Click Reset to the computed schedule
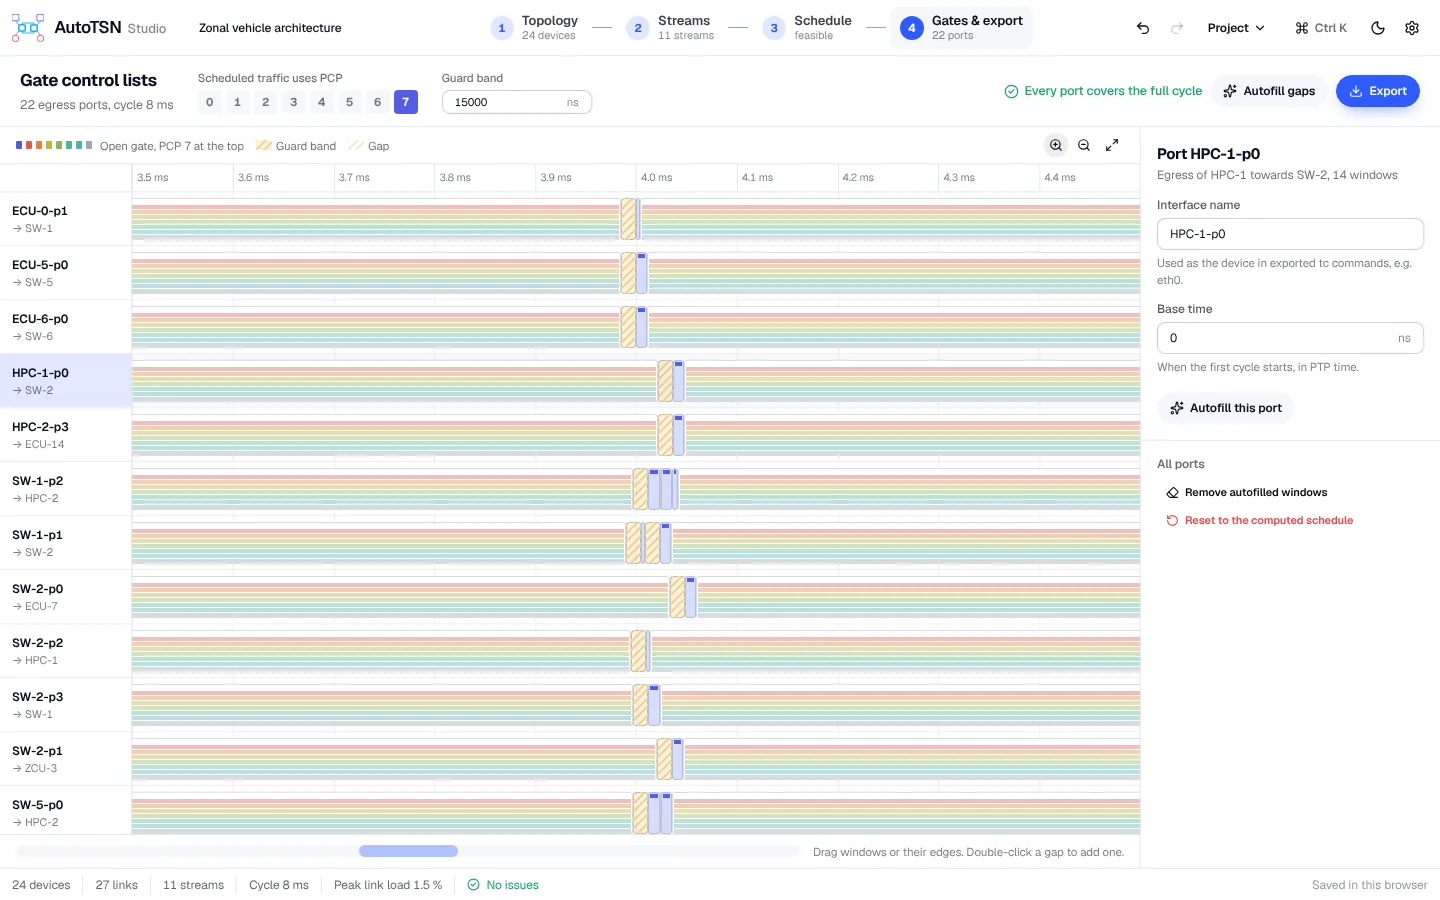This screenshot has height=900, width=1440. (x=1259, y=520)
